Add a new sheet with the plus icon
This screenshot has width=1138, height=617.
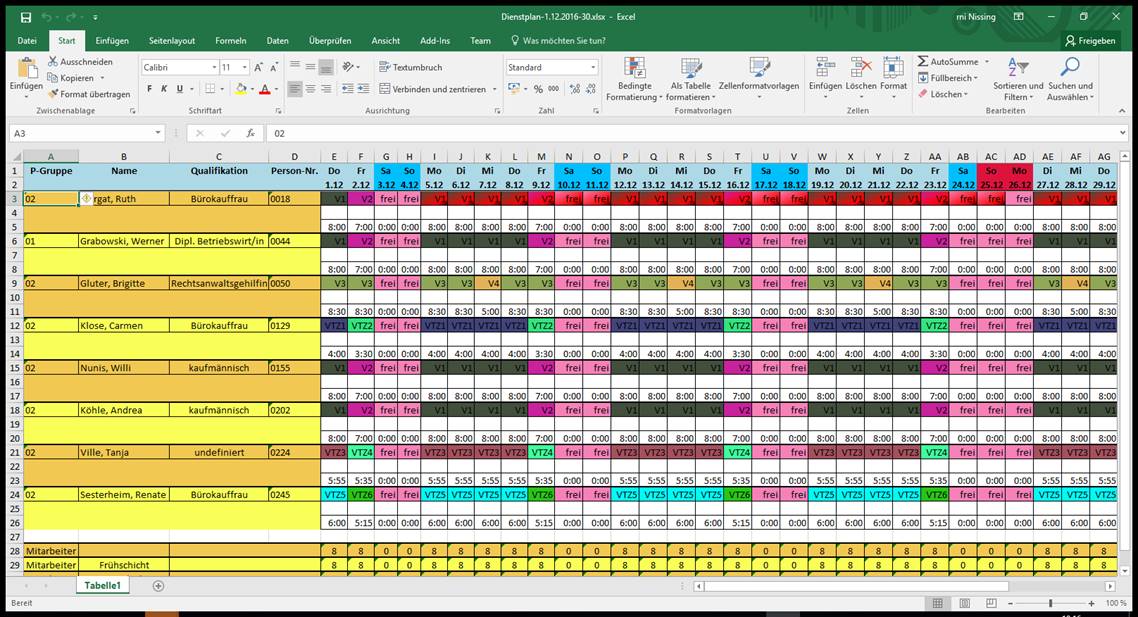158,586
